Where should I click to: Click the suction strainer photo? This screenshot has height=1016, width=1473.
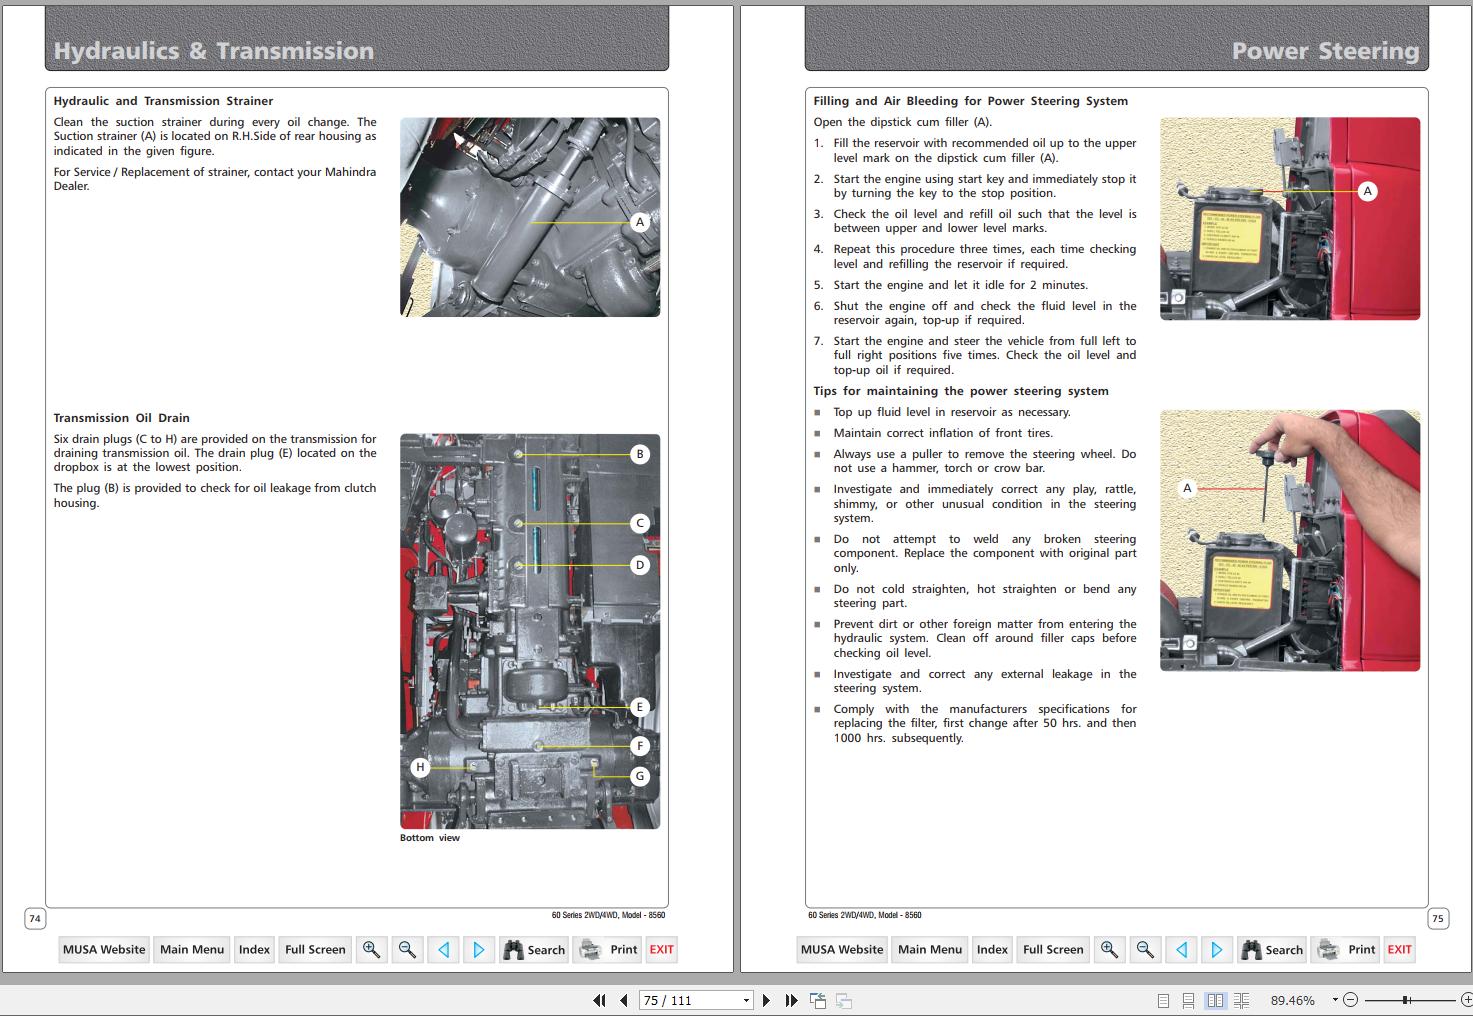[530, 217]
